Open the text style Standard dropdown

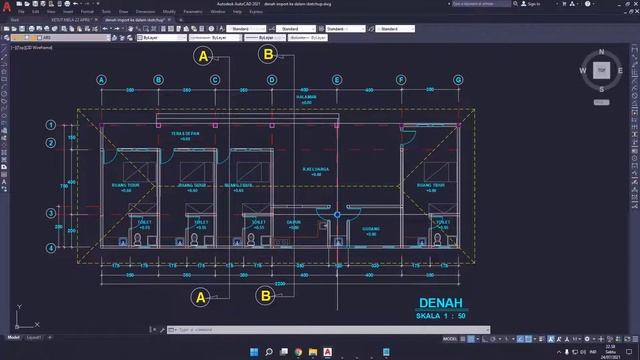(246, 29)
